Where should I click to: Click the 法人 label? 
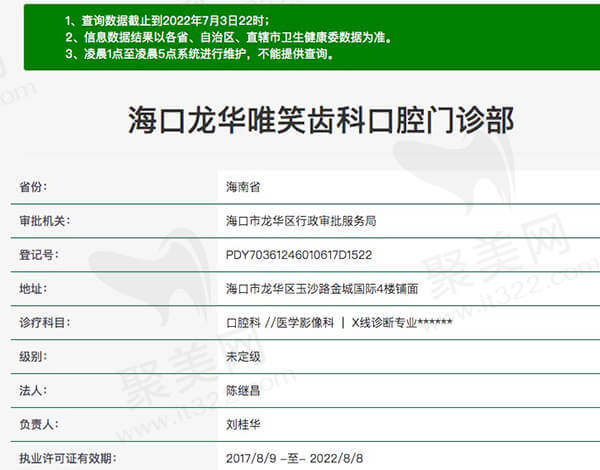[33, 390]
